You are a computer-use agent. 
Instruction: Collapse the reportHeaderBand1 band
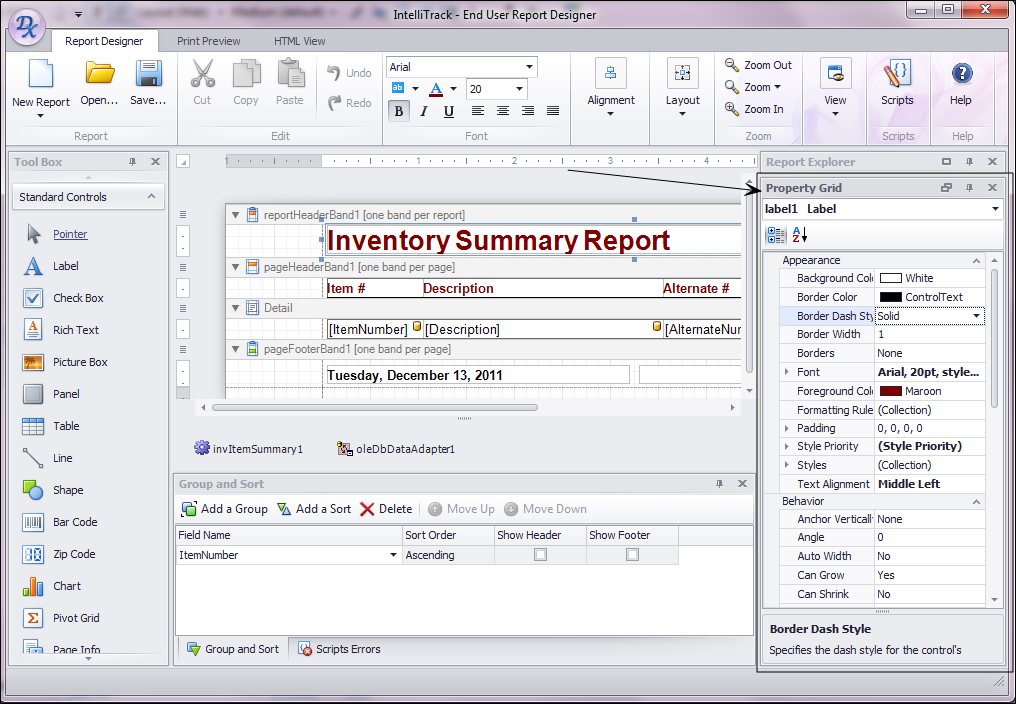pos(236,215)
